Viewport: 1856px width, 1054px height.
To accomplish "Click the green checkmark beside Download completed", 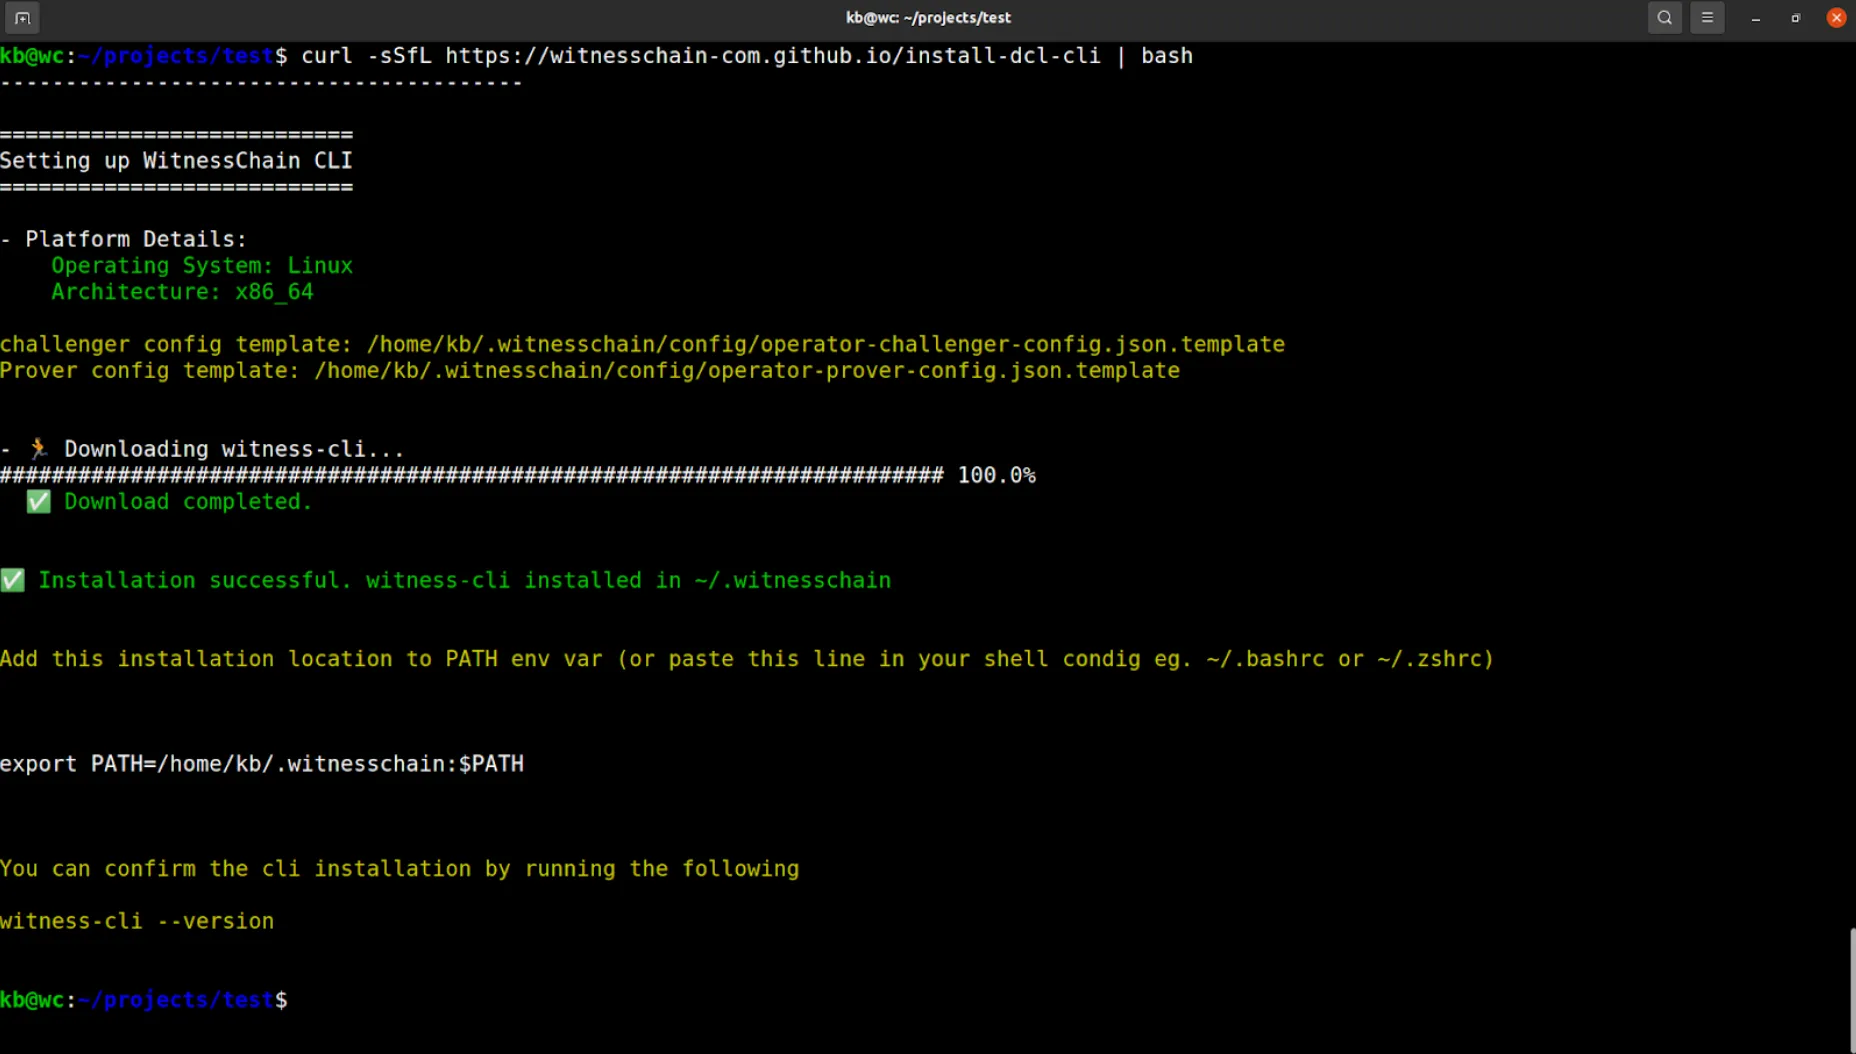I will [x=38, y=502].
